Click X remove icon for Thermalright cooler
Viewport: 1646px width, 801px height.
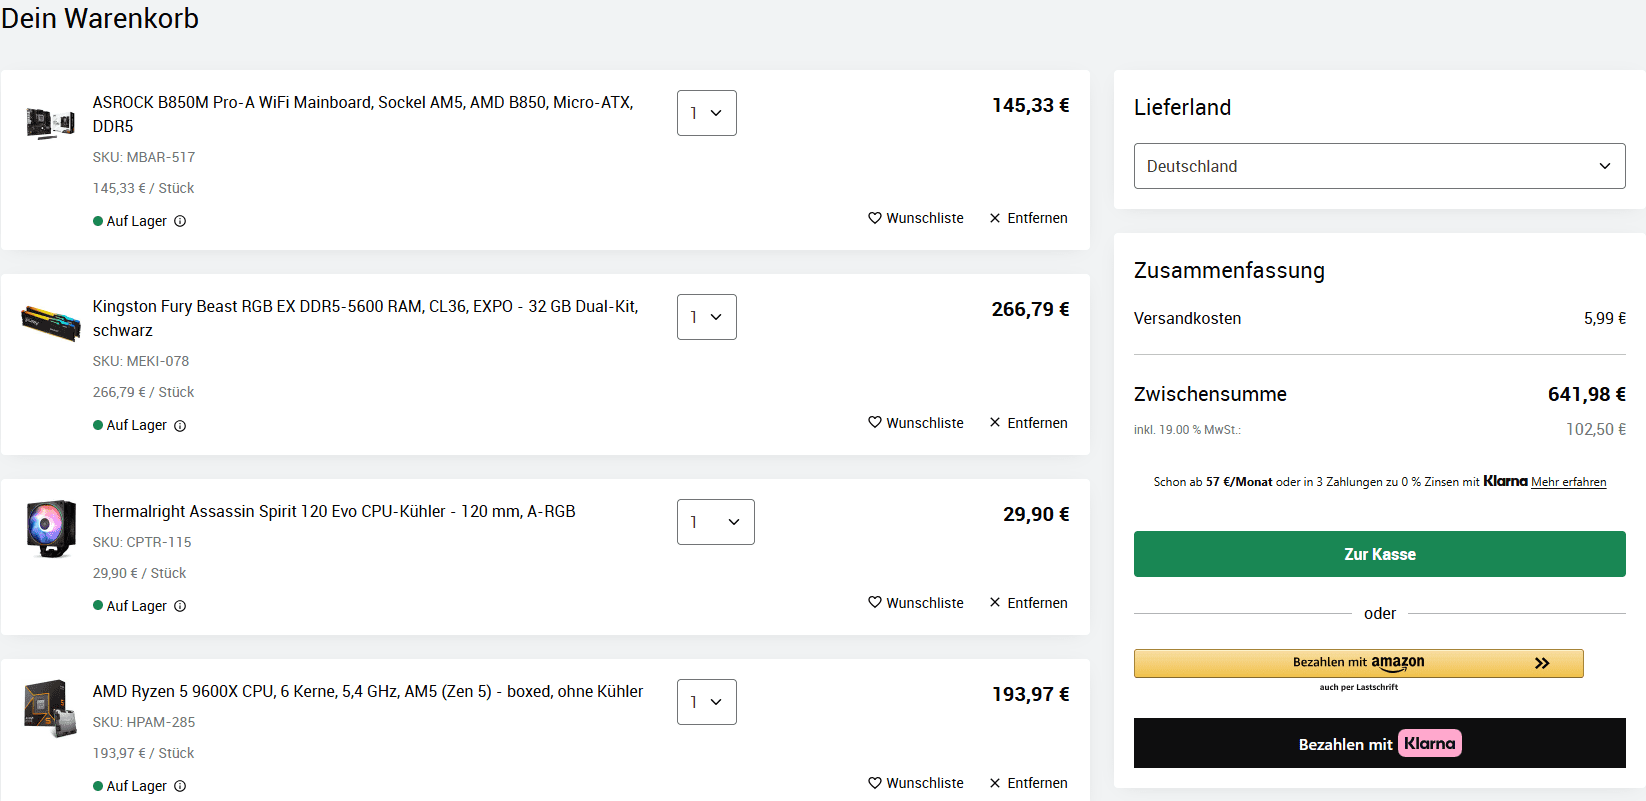tap(995, 603)
